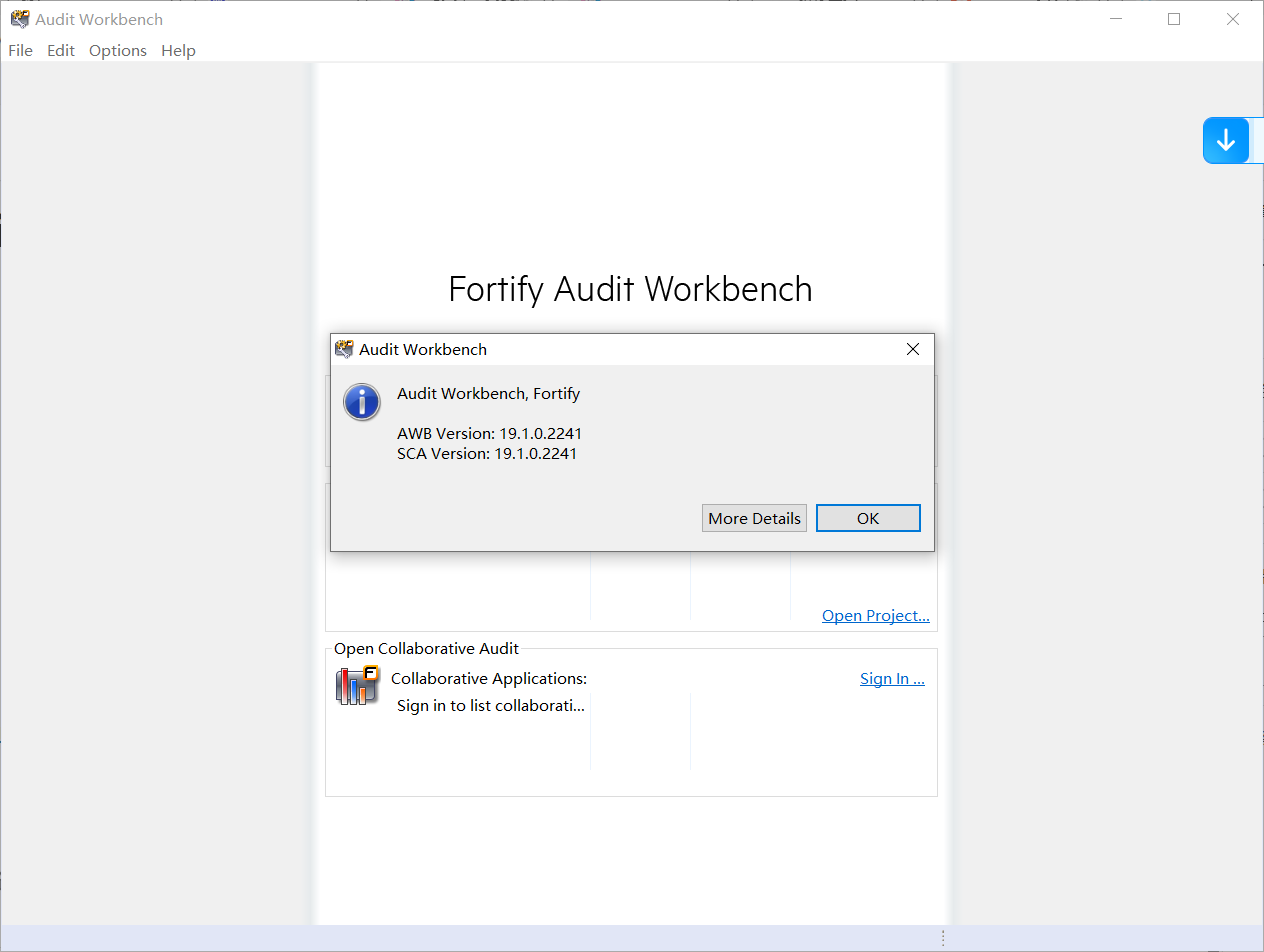
Task: Open the Options menu
Action: click(x=118, y=51)
